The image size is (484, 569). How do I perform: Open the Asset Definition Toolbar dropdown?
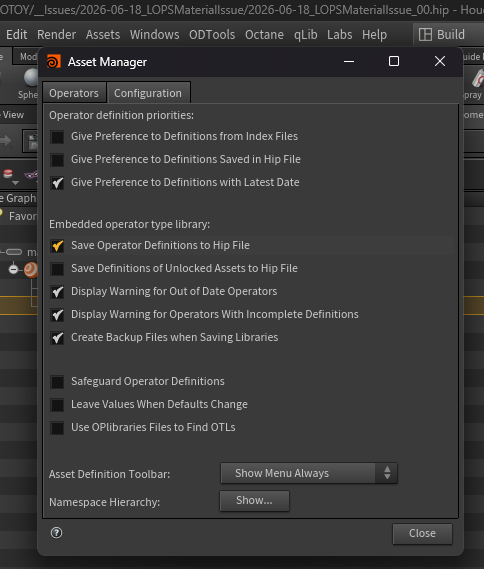(309, 473)
